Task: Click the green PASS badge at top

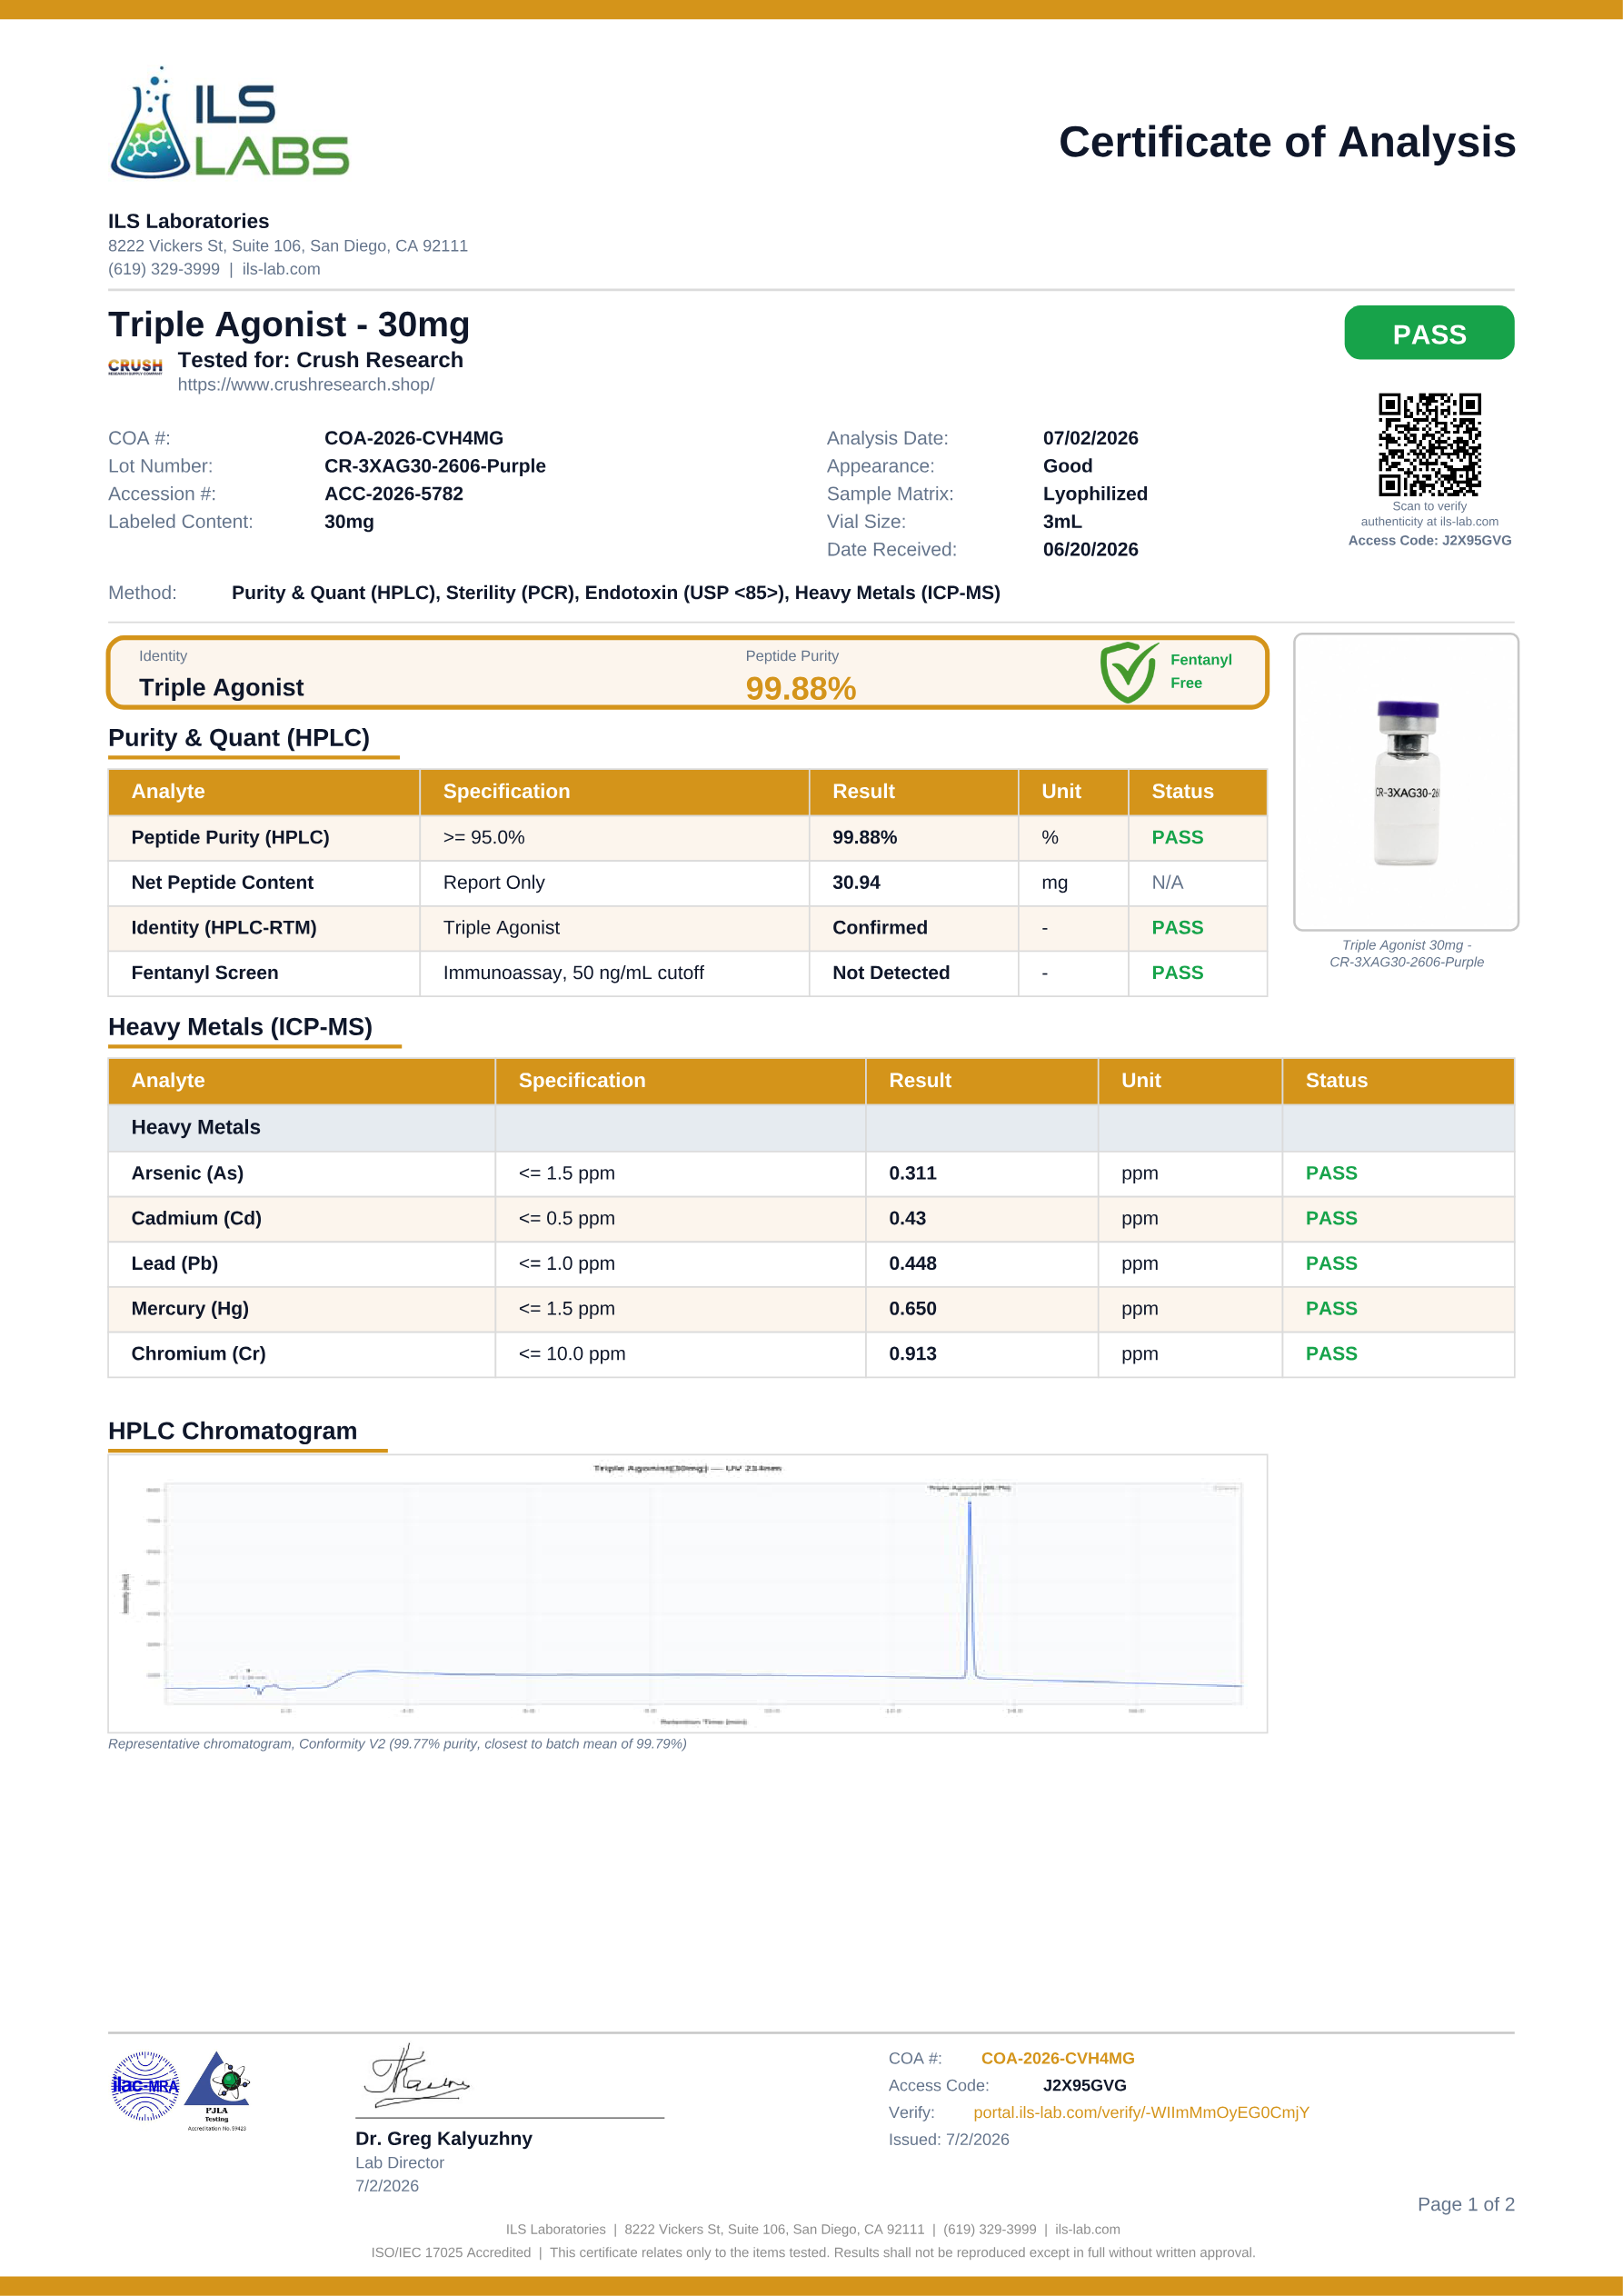Action: point(1429,333)
